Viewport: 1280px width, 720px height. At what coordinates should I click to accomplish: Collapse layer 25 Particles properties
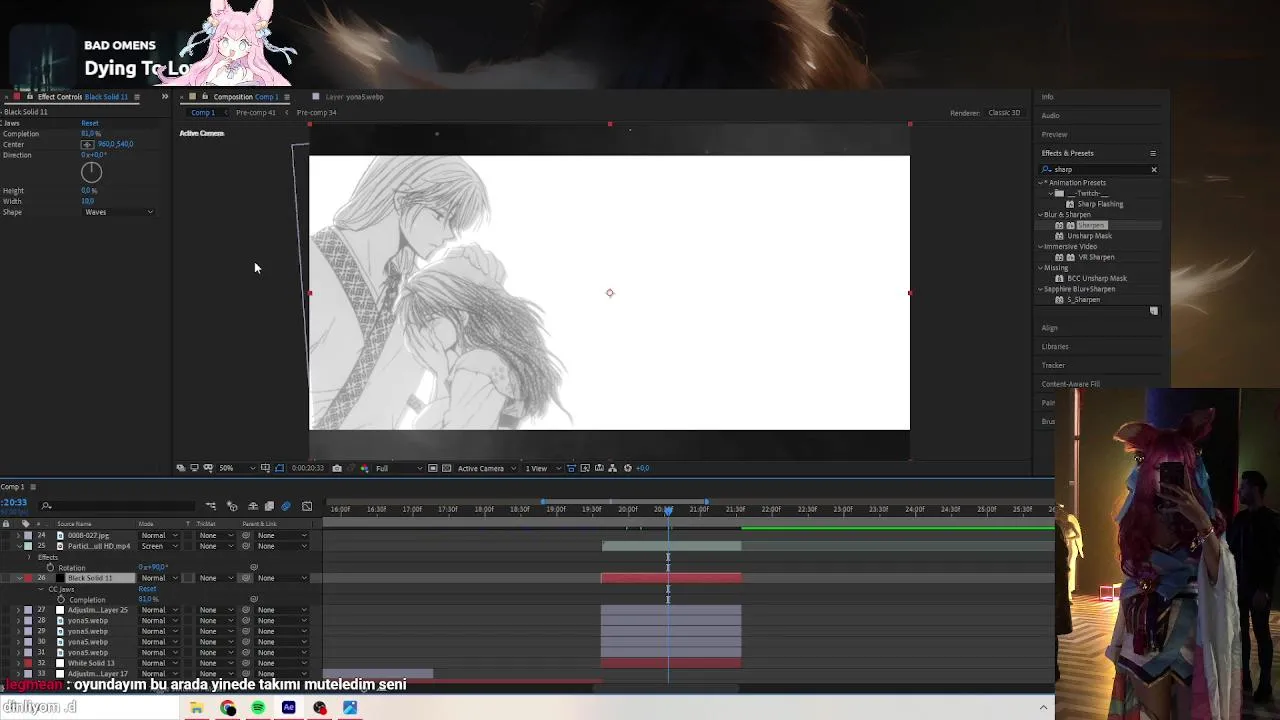coord(19,546)
